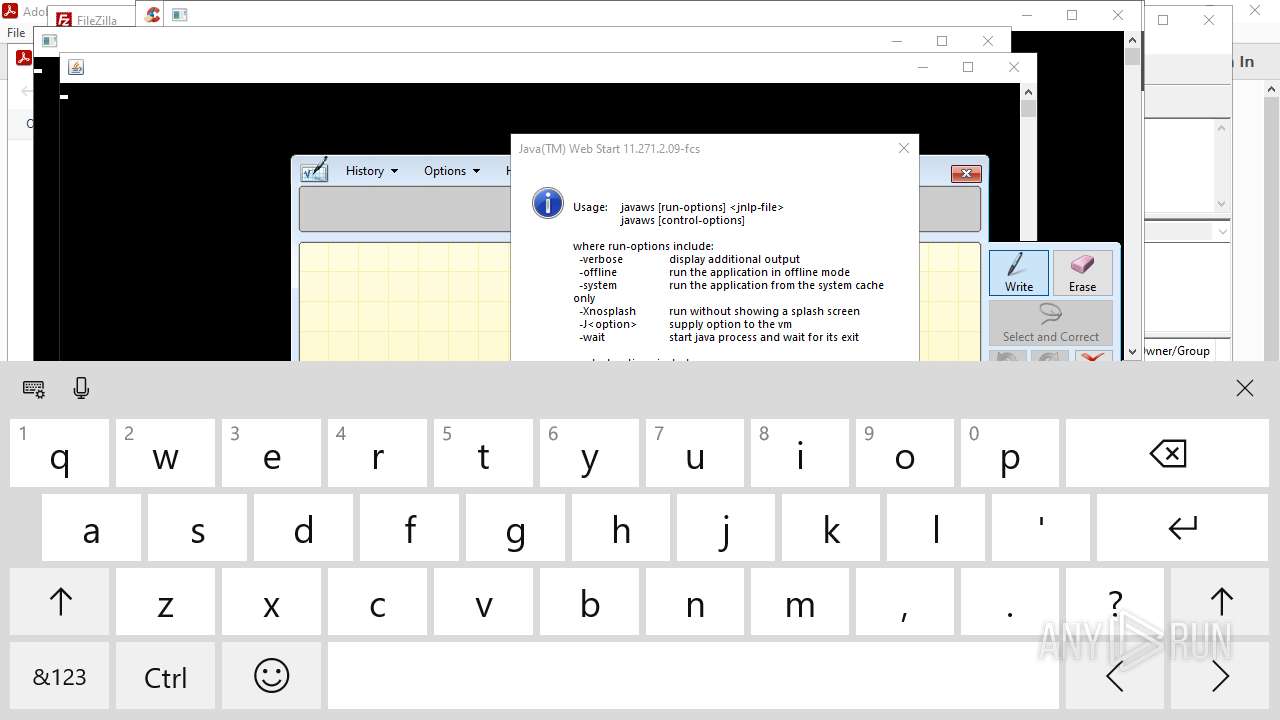Open the emoji keyboard
This screenshot has width=1280, height=720.
click(271, 676)
